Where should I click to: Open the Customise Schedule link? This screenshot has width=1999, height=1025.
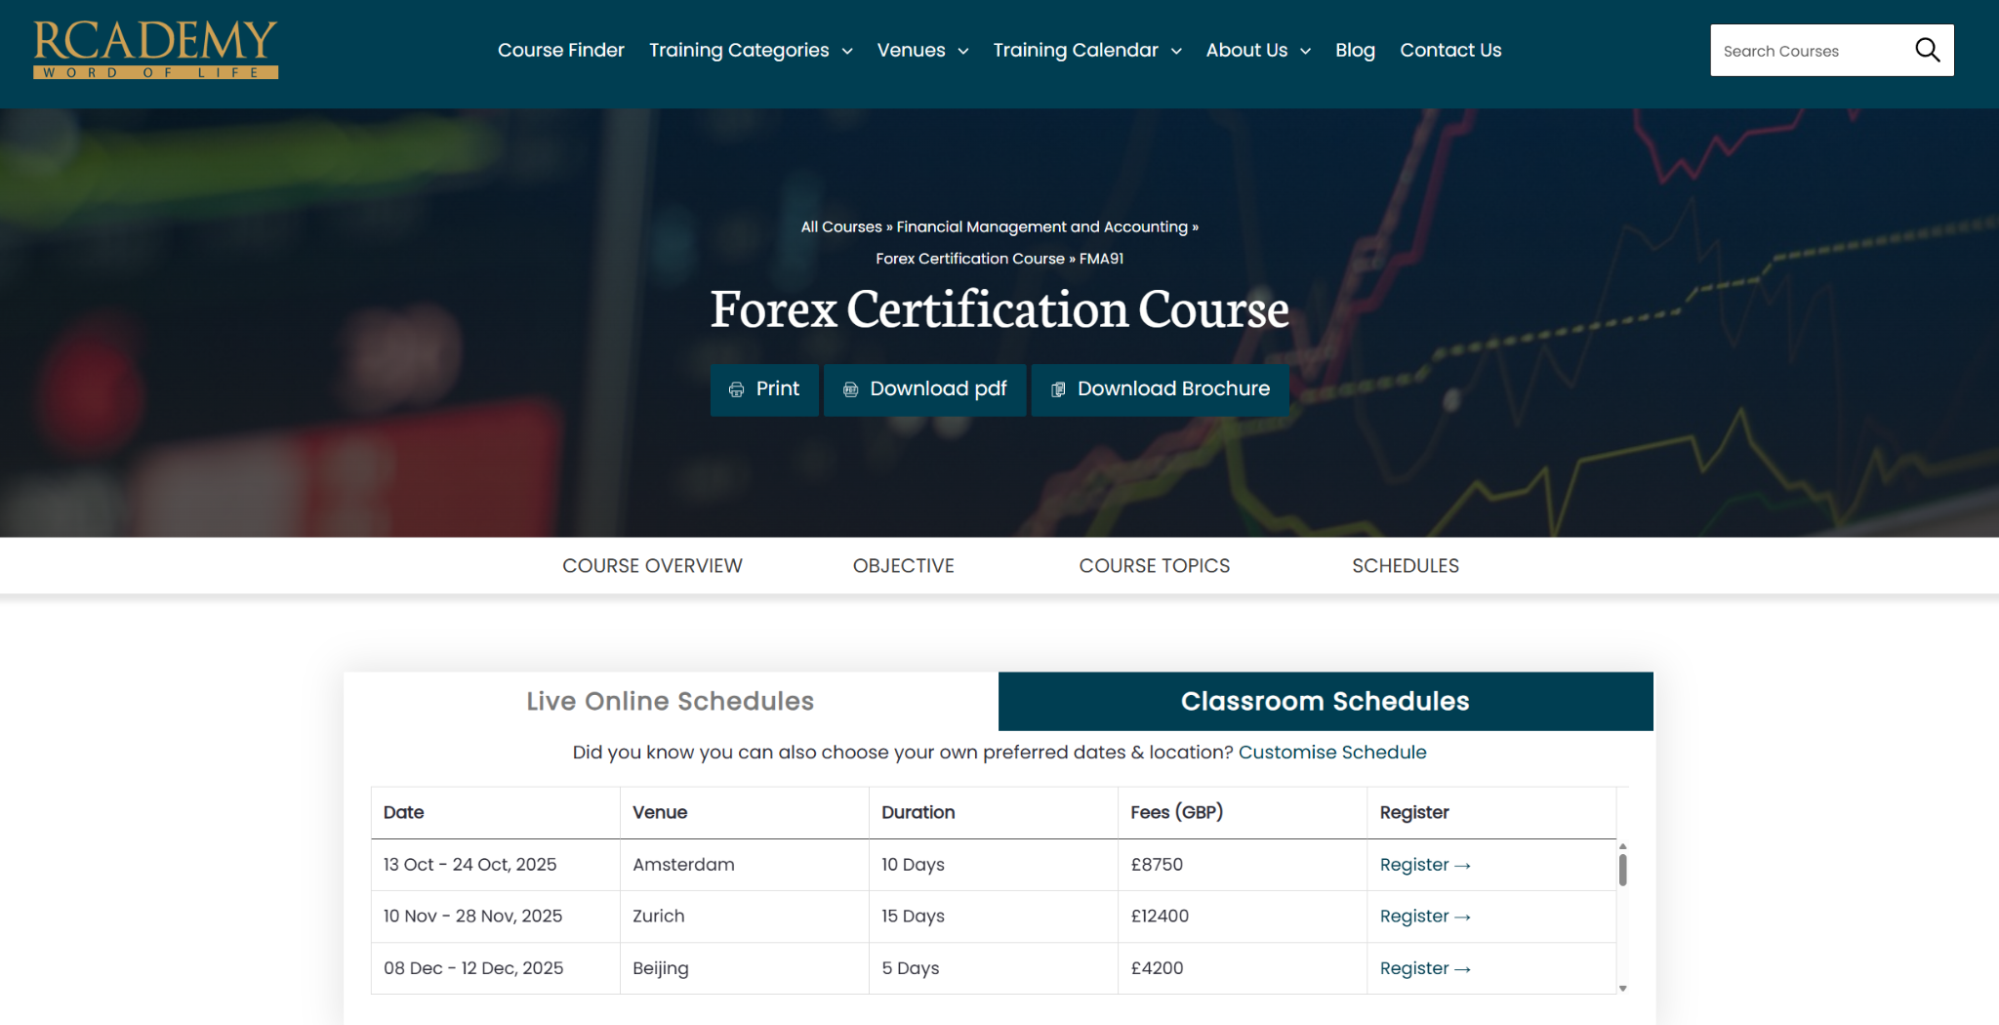click(x=1332, y=752)
